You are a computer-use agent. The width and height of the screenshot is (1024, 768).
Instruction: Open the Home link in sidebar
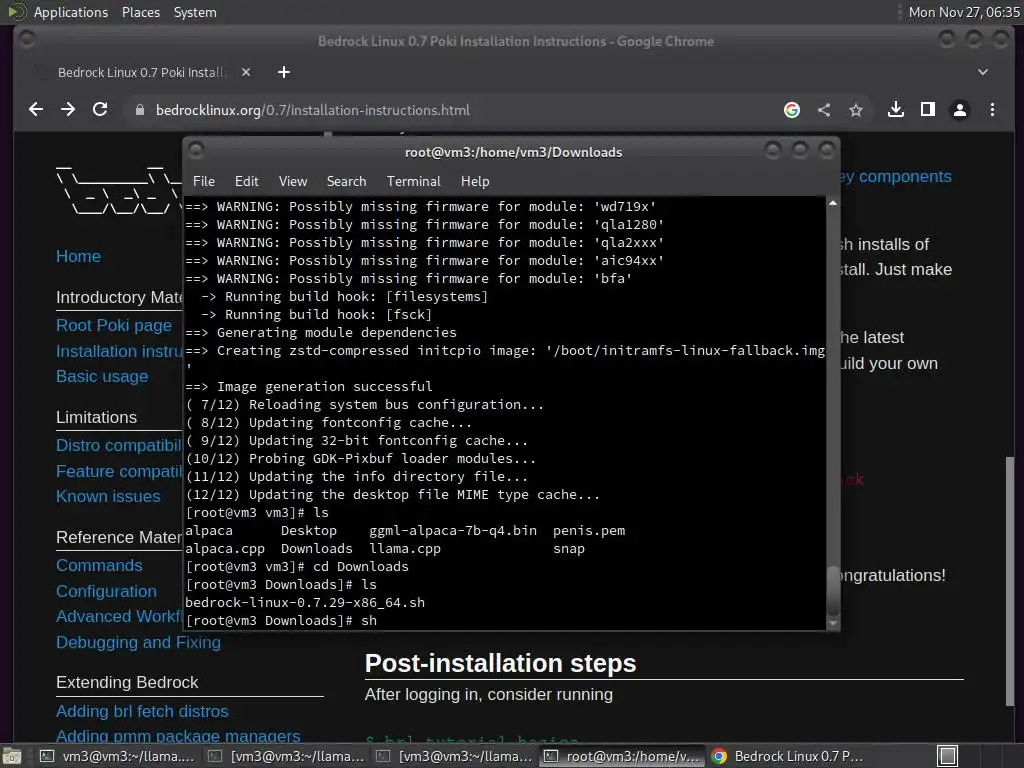(x=78, y=257)
